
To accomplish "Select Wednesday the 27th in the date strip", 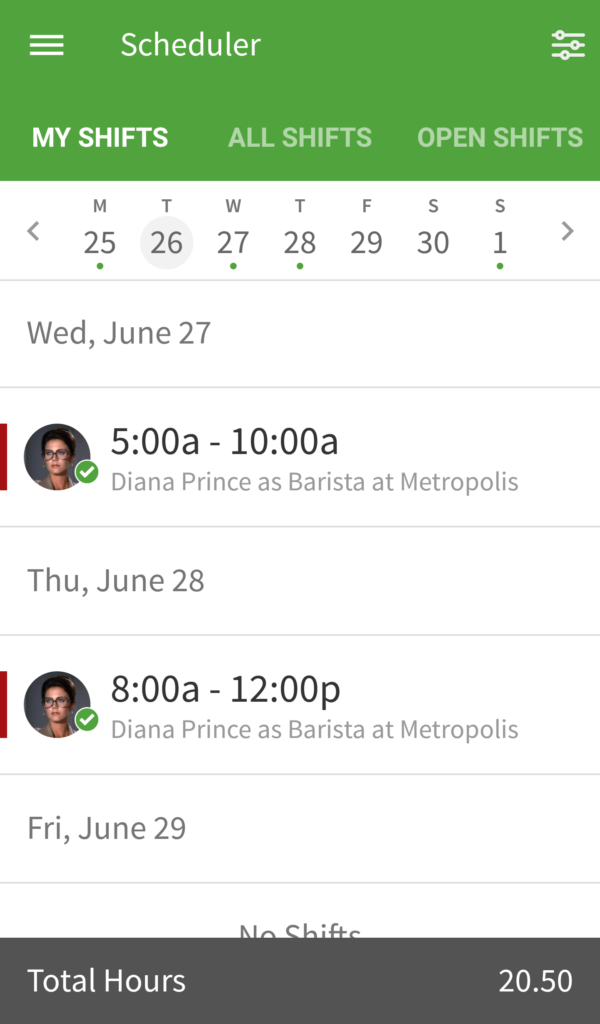I will pyautogui.click(x=233, y=241).
